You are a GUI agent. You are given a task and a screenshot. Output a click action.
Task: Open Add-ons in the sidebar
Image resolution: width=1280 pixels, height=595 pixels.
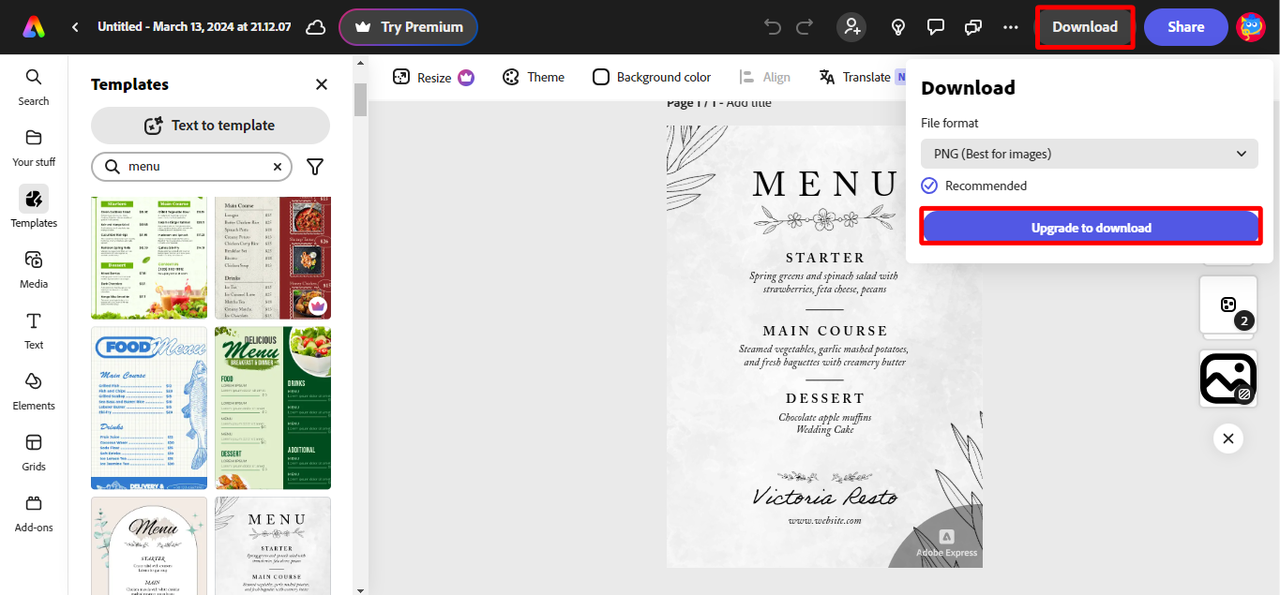(x=33, y=514)
